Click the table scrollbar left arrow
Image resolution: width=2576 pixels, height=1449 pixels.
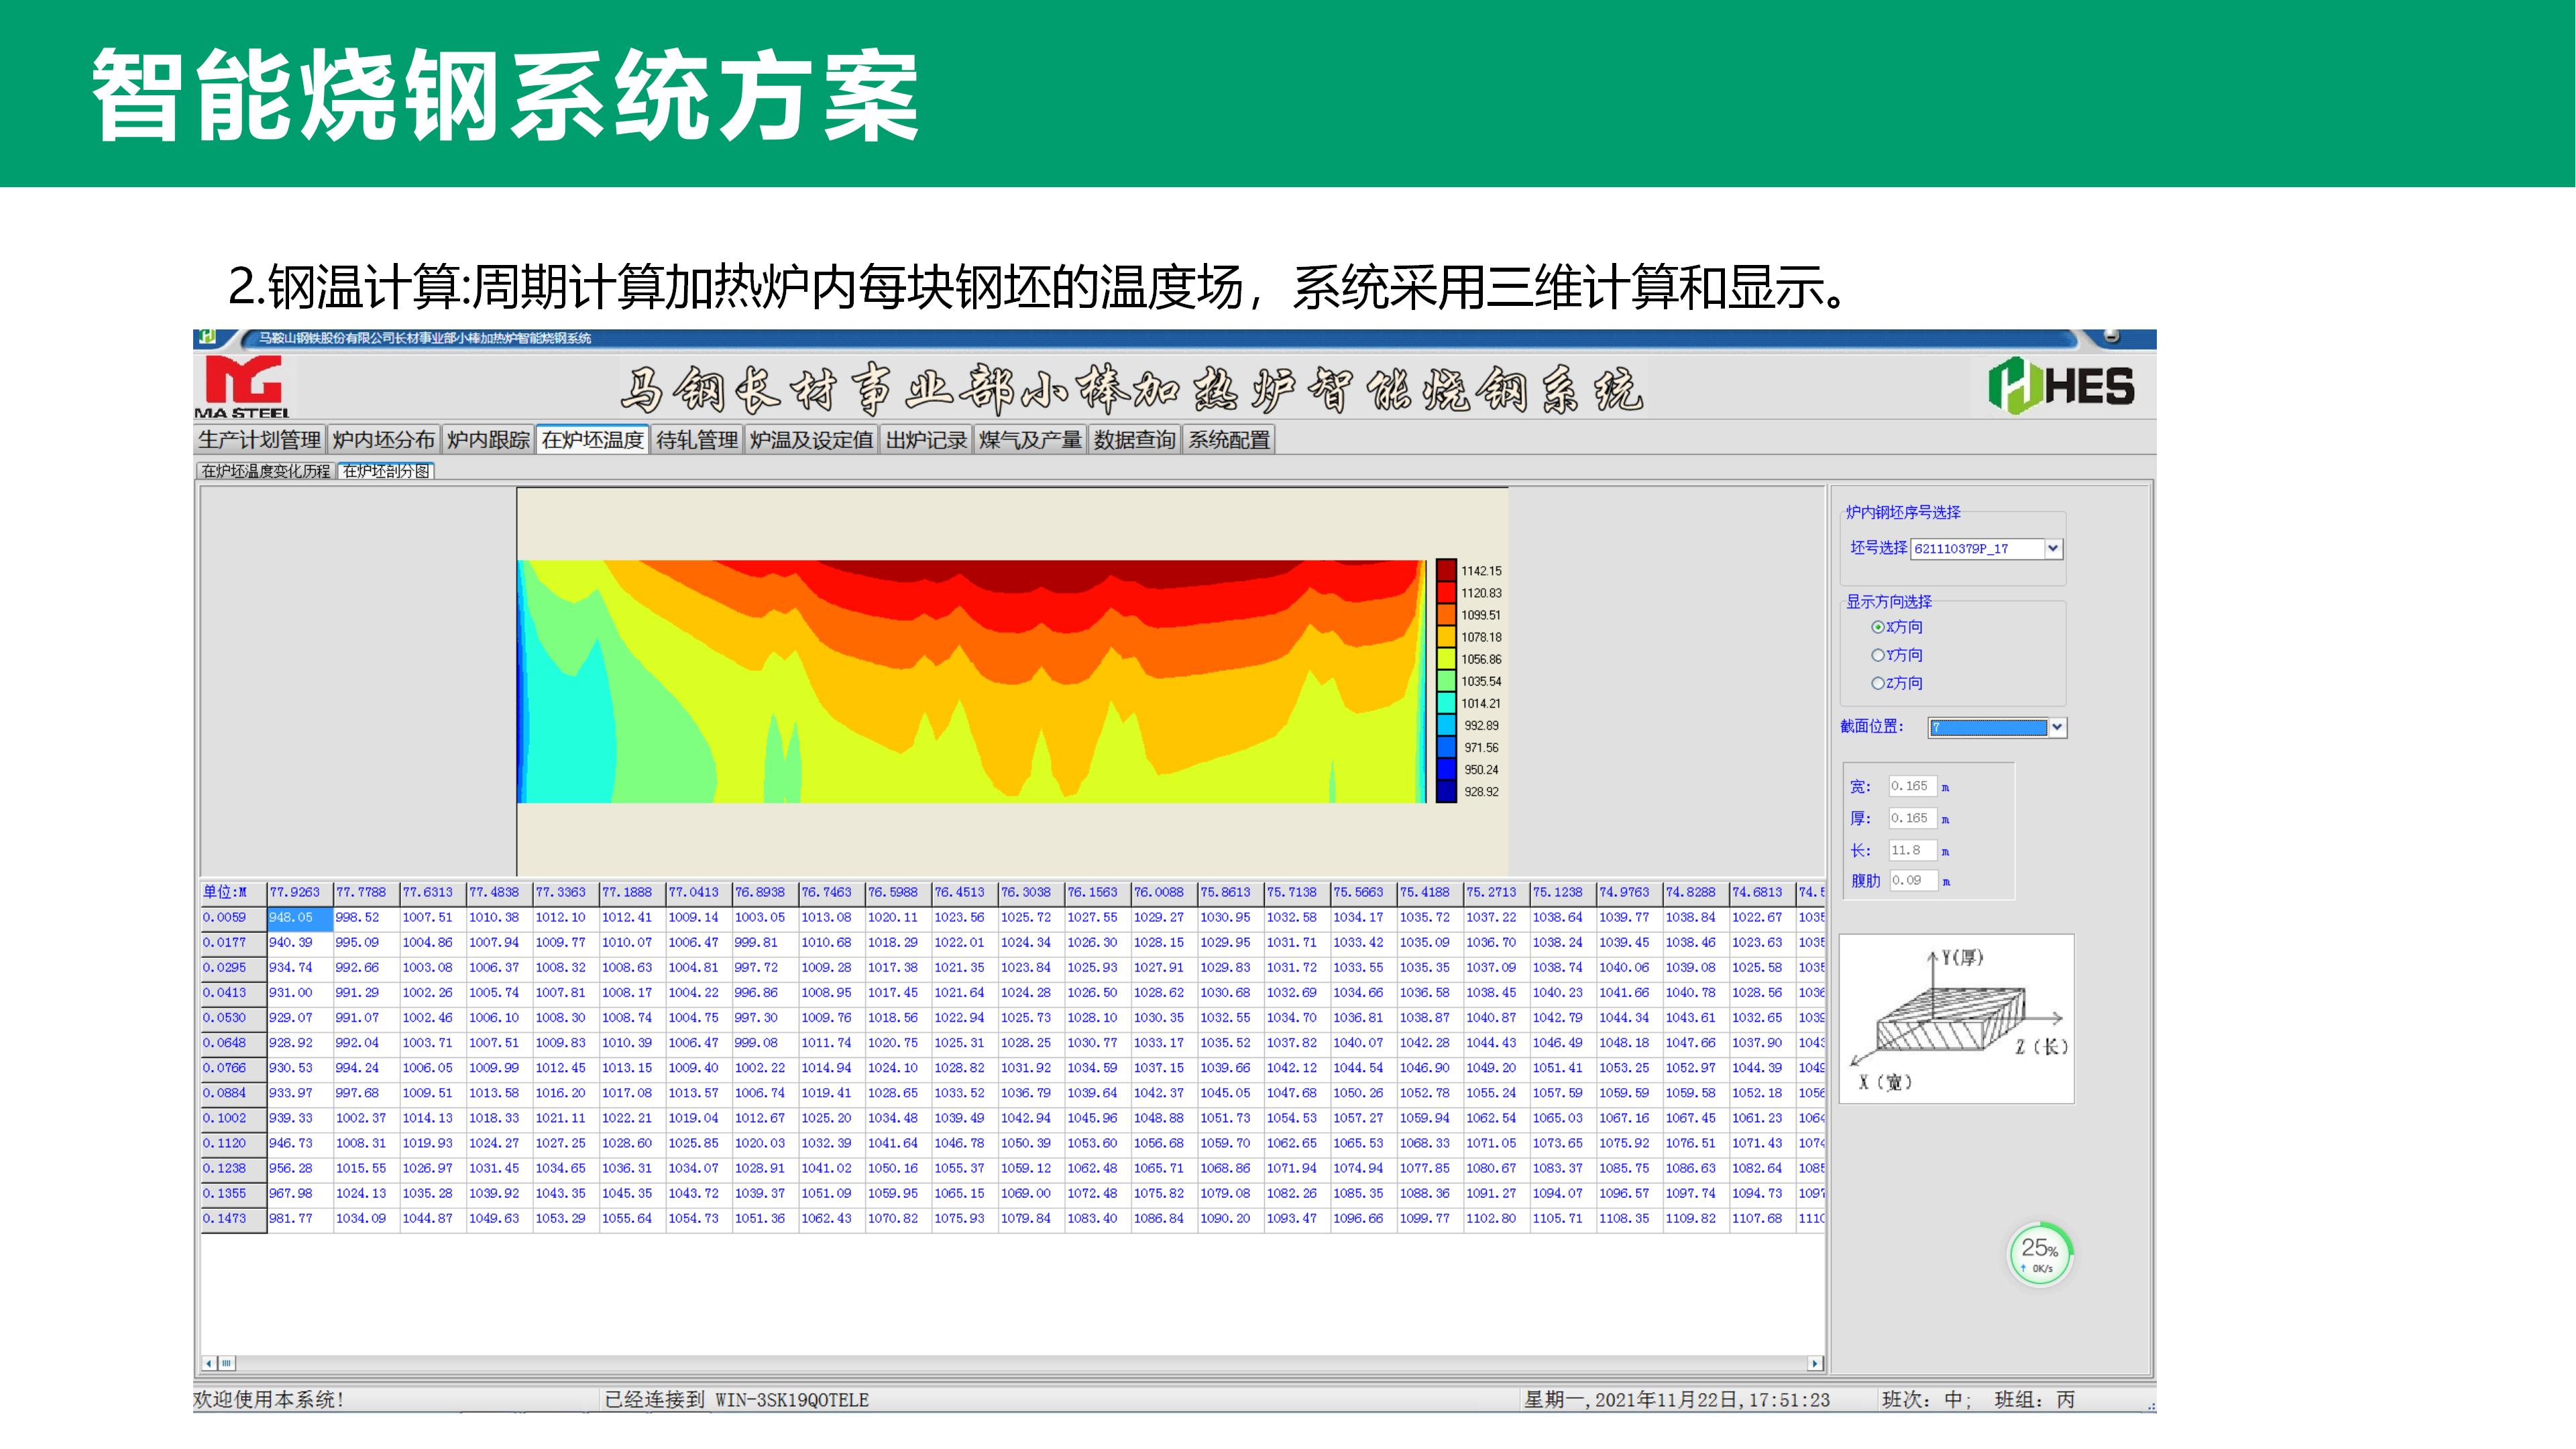[209, 1363]
